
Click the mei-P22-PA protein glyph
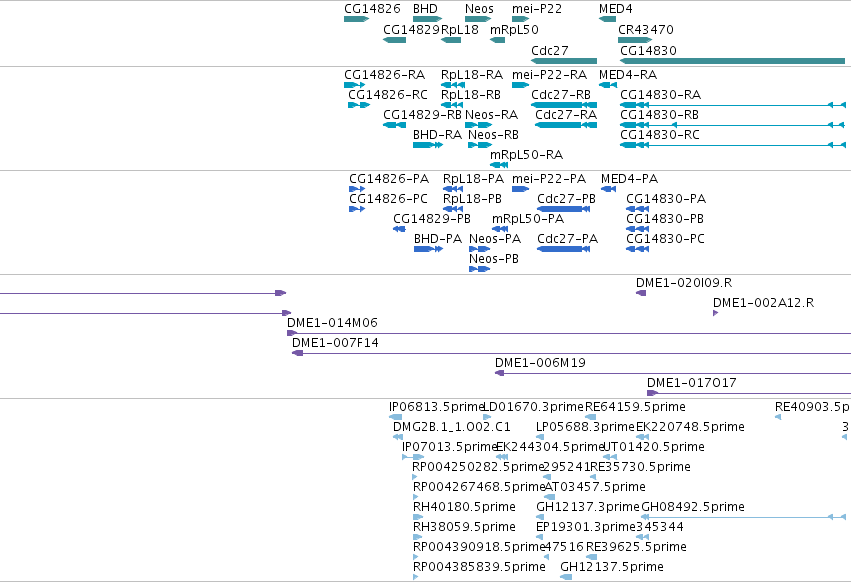pos(520,189)
